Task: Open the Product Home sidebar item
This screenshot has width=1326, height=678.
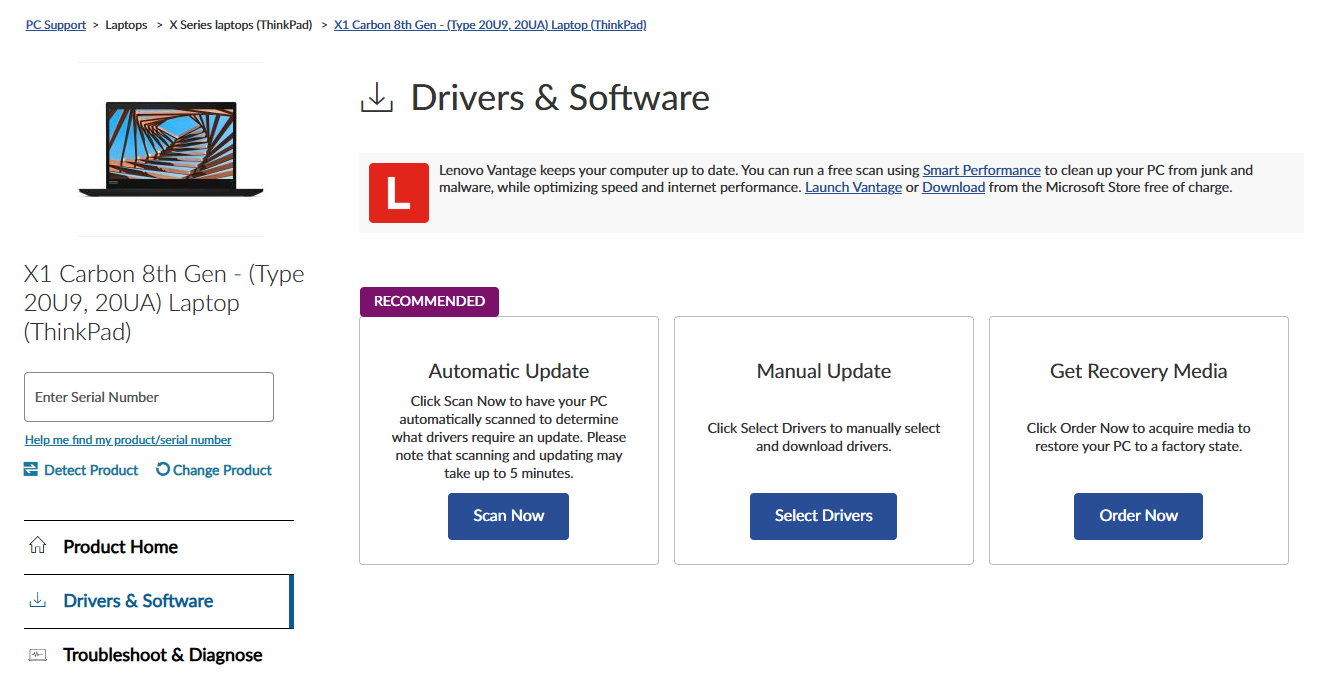Action: pyautogui.click(x=159, y=547)
